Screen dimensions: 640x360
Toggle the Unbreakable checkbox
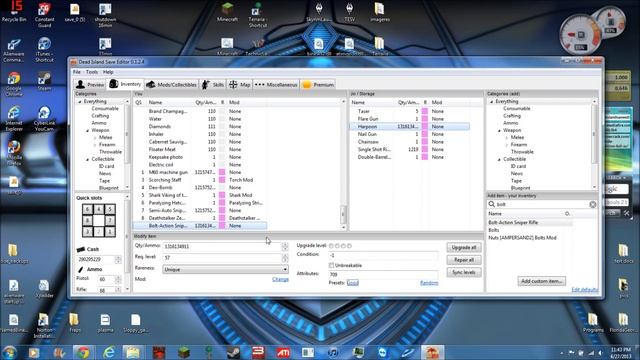tap(331, 265)
